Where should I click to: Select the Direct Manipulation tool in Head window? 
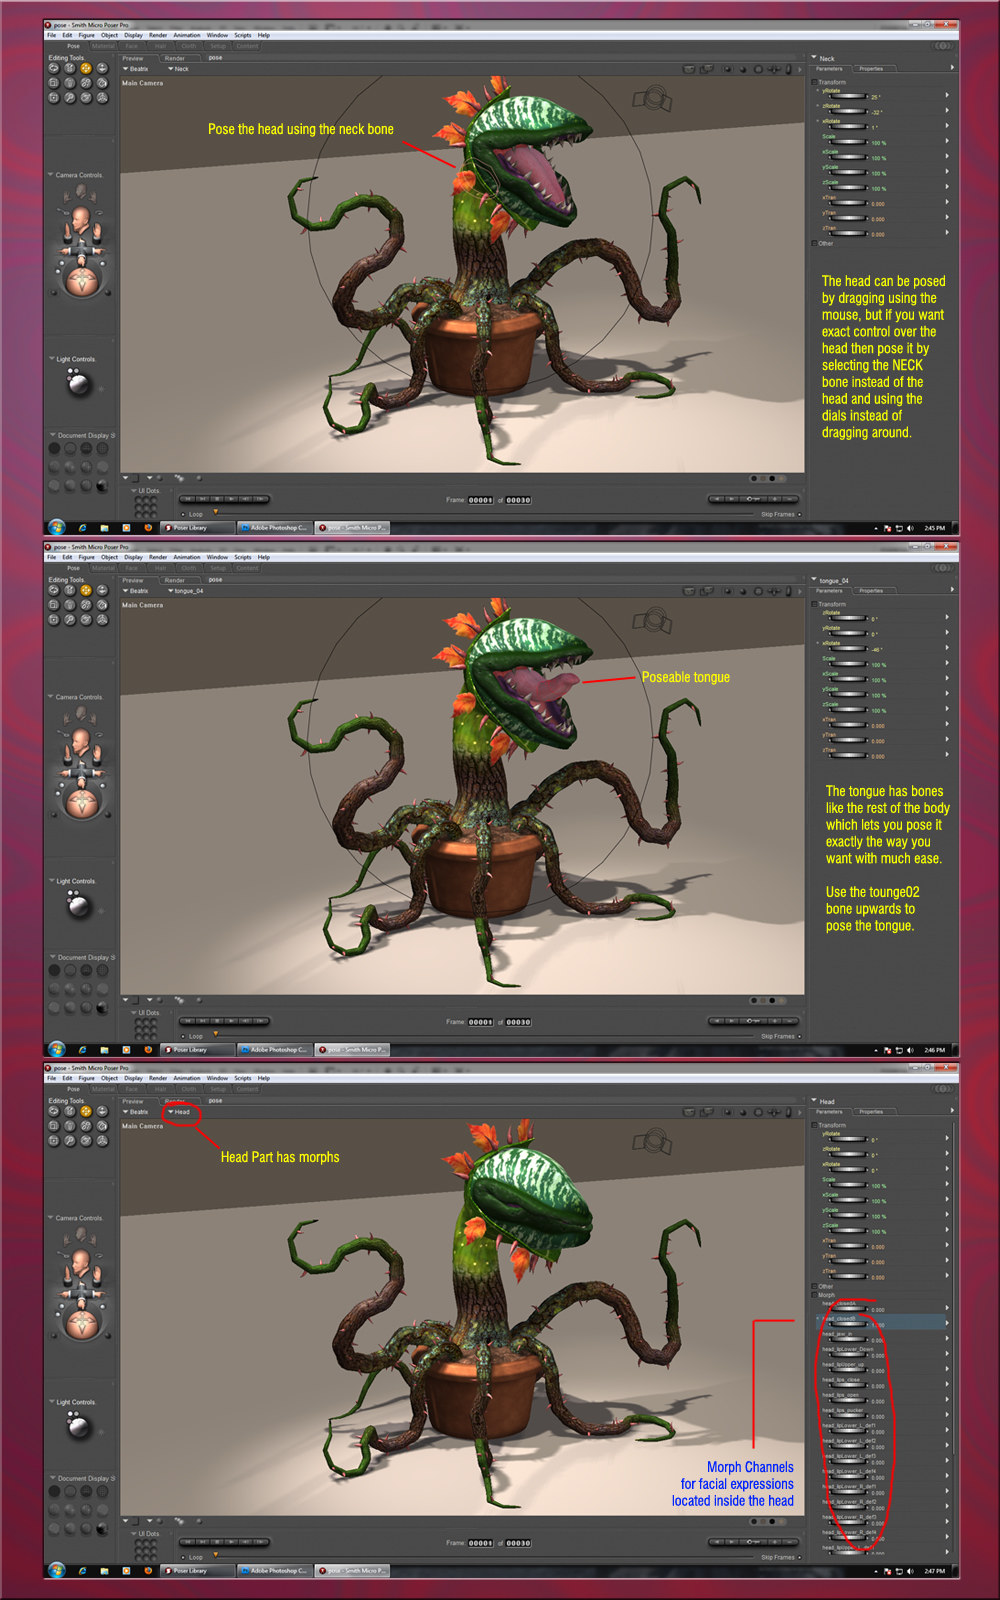tap(102, 1141)
